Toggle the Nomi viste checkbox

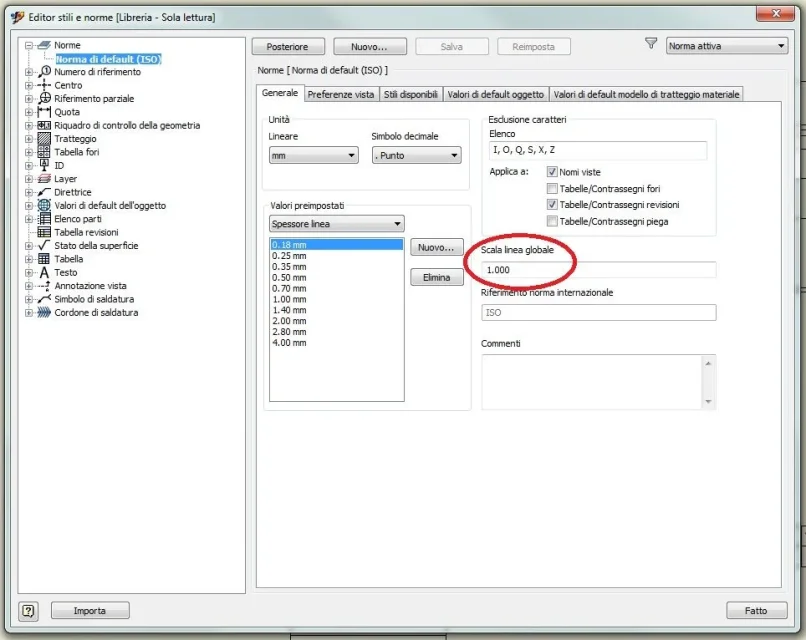pyautogui.click(x=552, y=172)
